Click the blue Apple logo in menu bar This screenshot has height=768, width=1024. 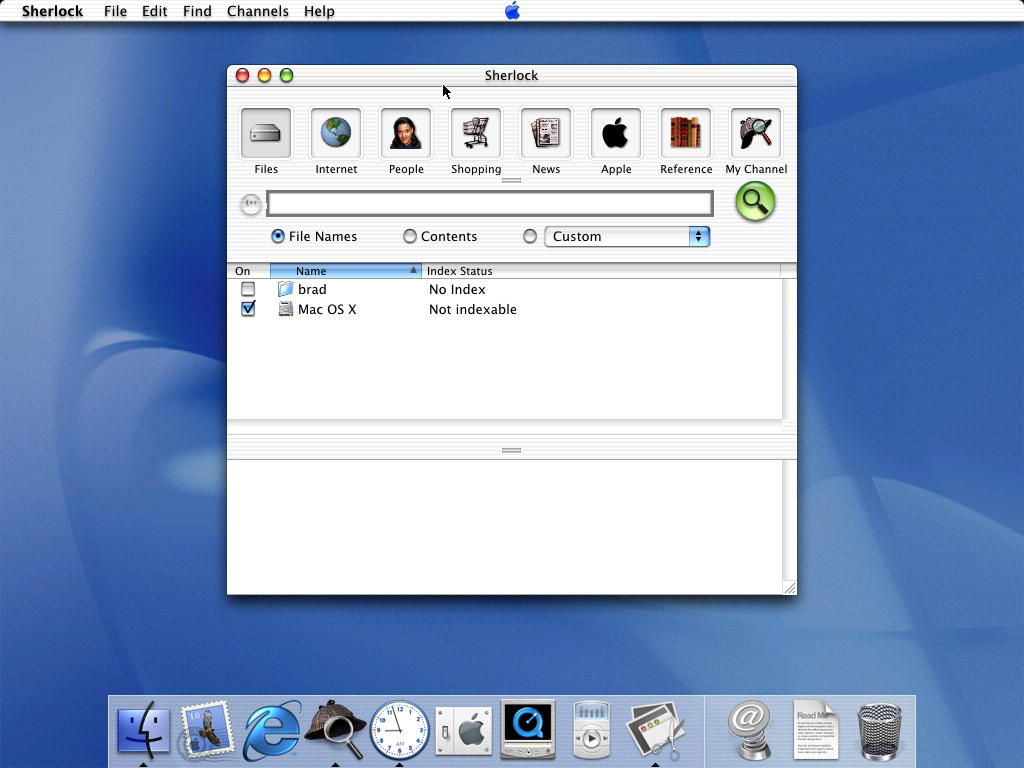pyautogui.click(x=512, y=10)
